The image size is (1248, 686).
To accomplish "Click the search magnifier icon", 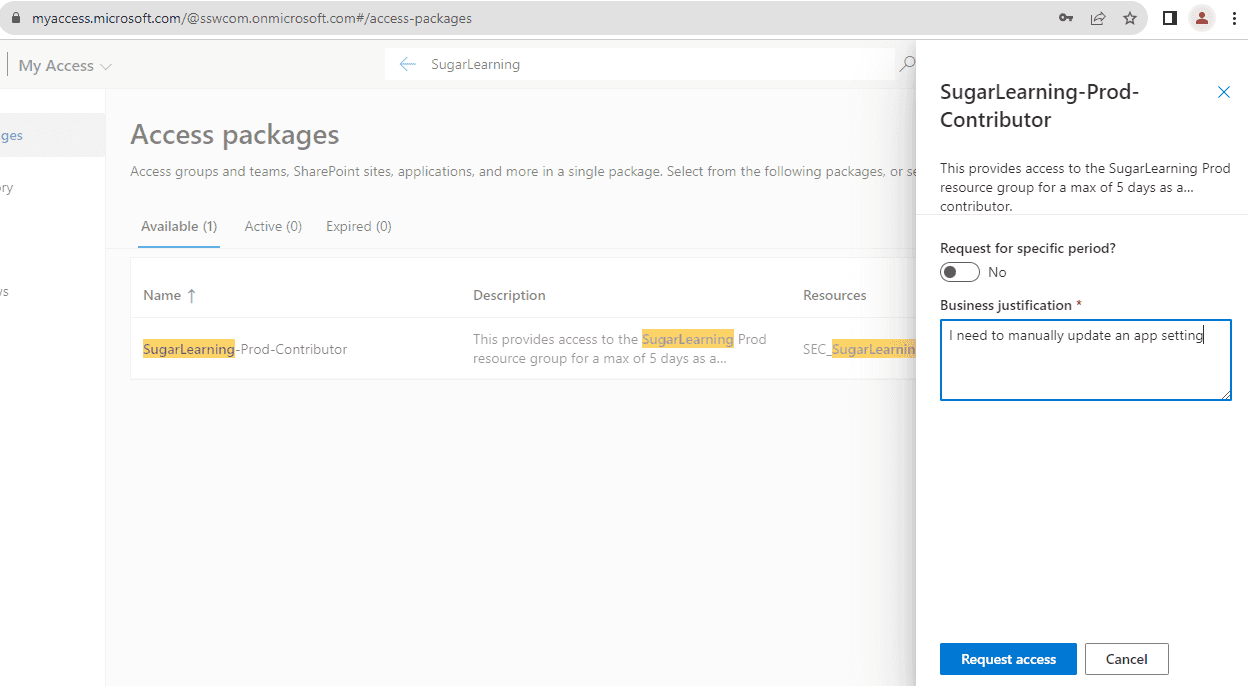I will (x=906, y=65).
